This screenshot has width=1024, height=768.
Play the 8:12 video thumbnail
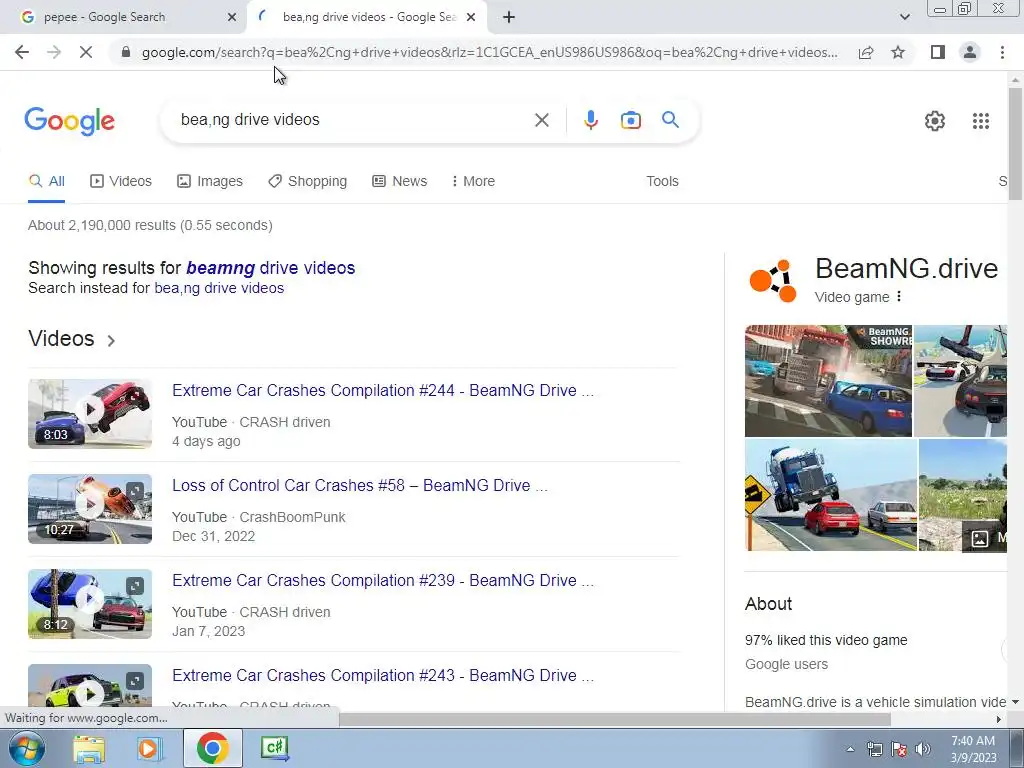tap(90, 604)
